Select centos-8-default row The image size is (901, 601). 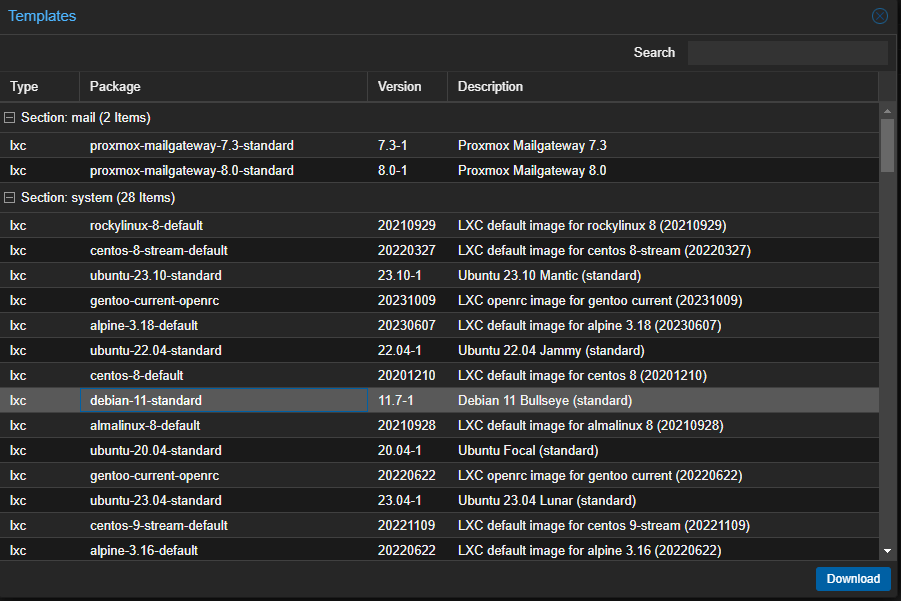pos(439,375)
